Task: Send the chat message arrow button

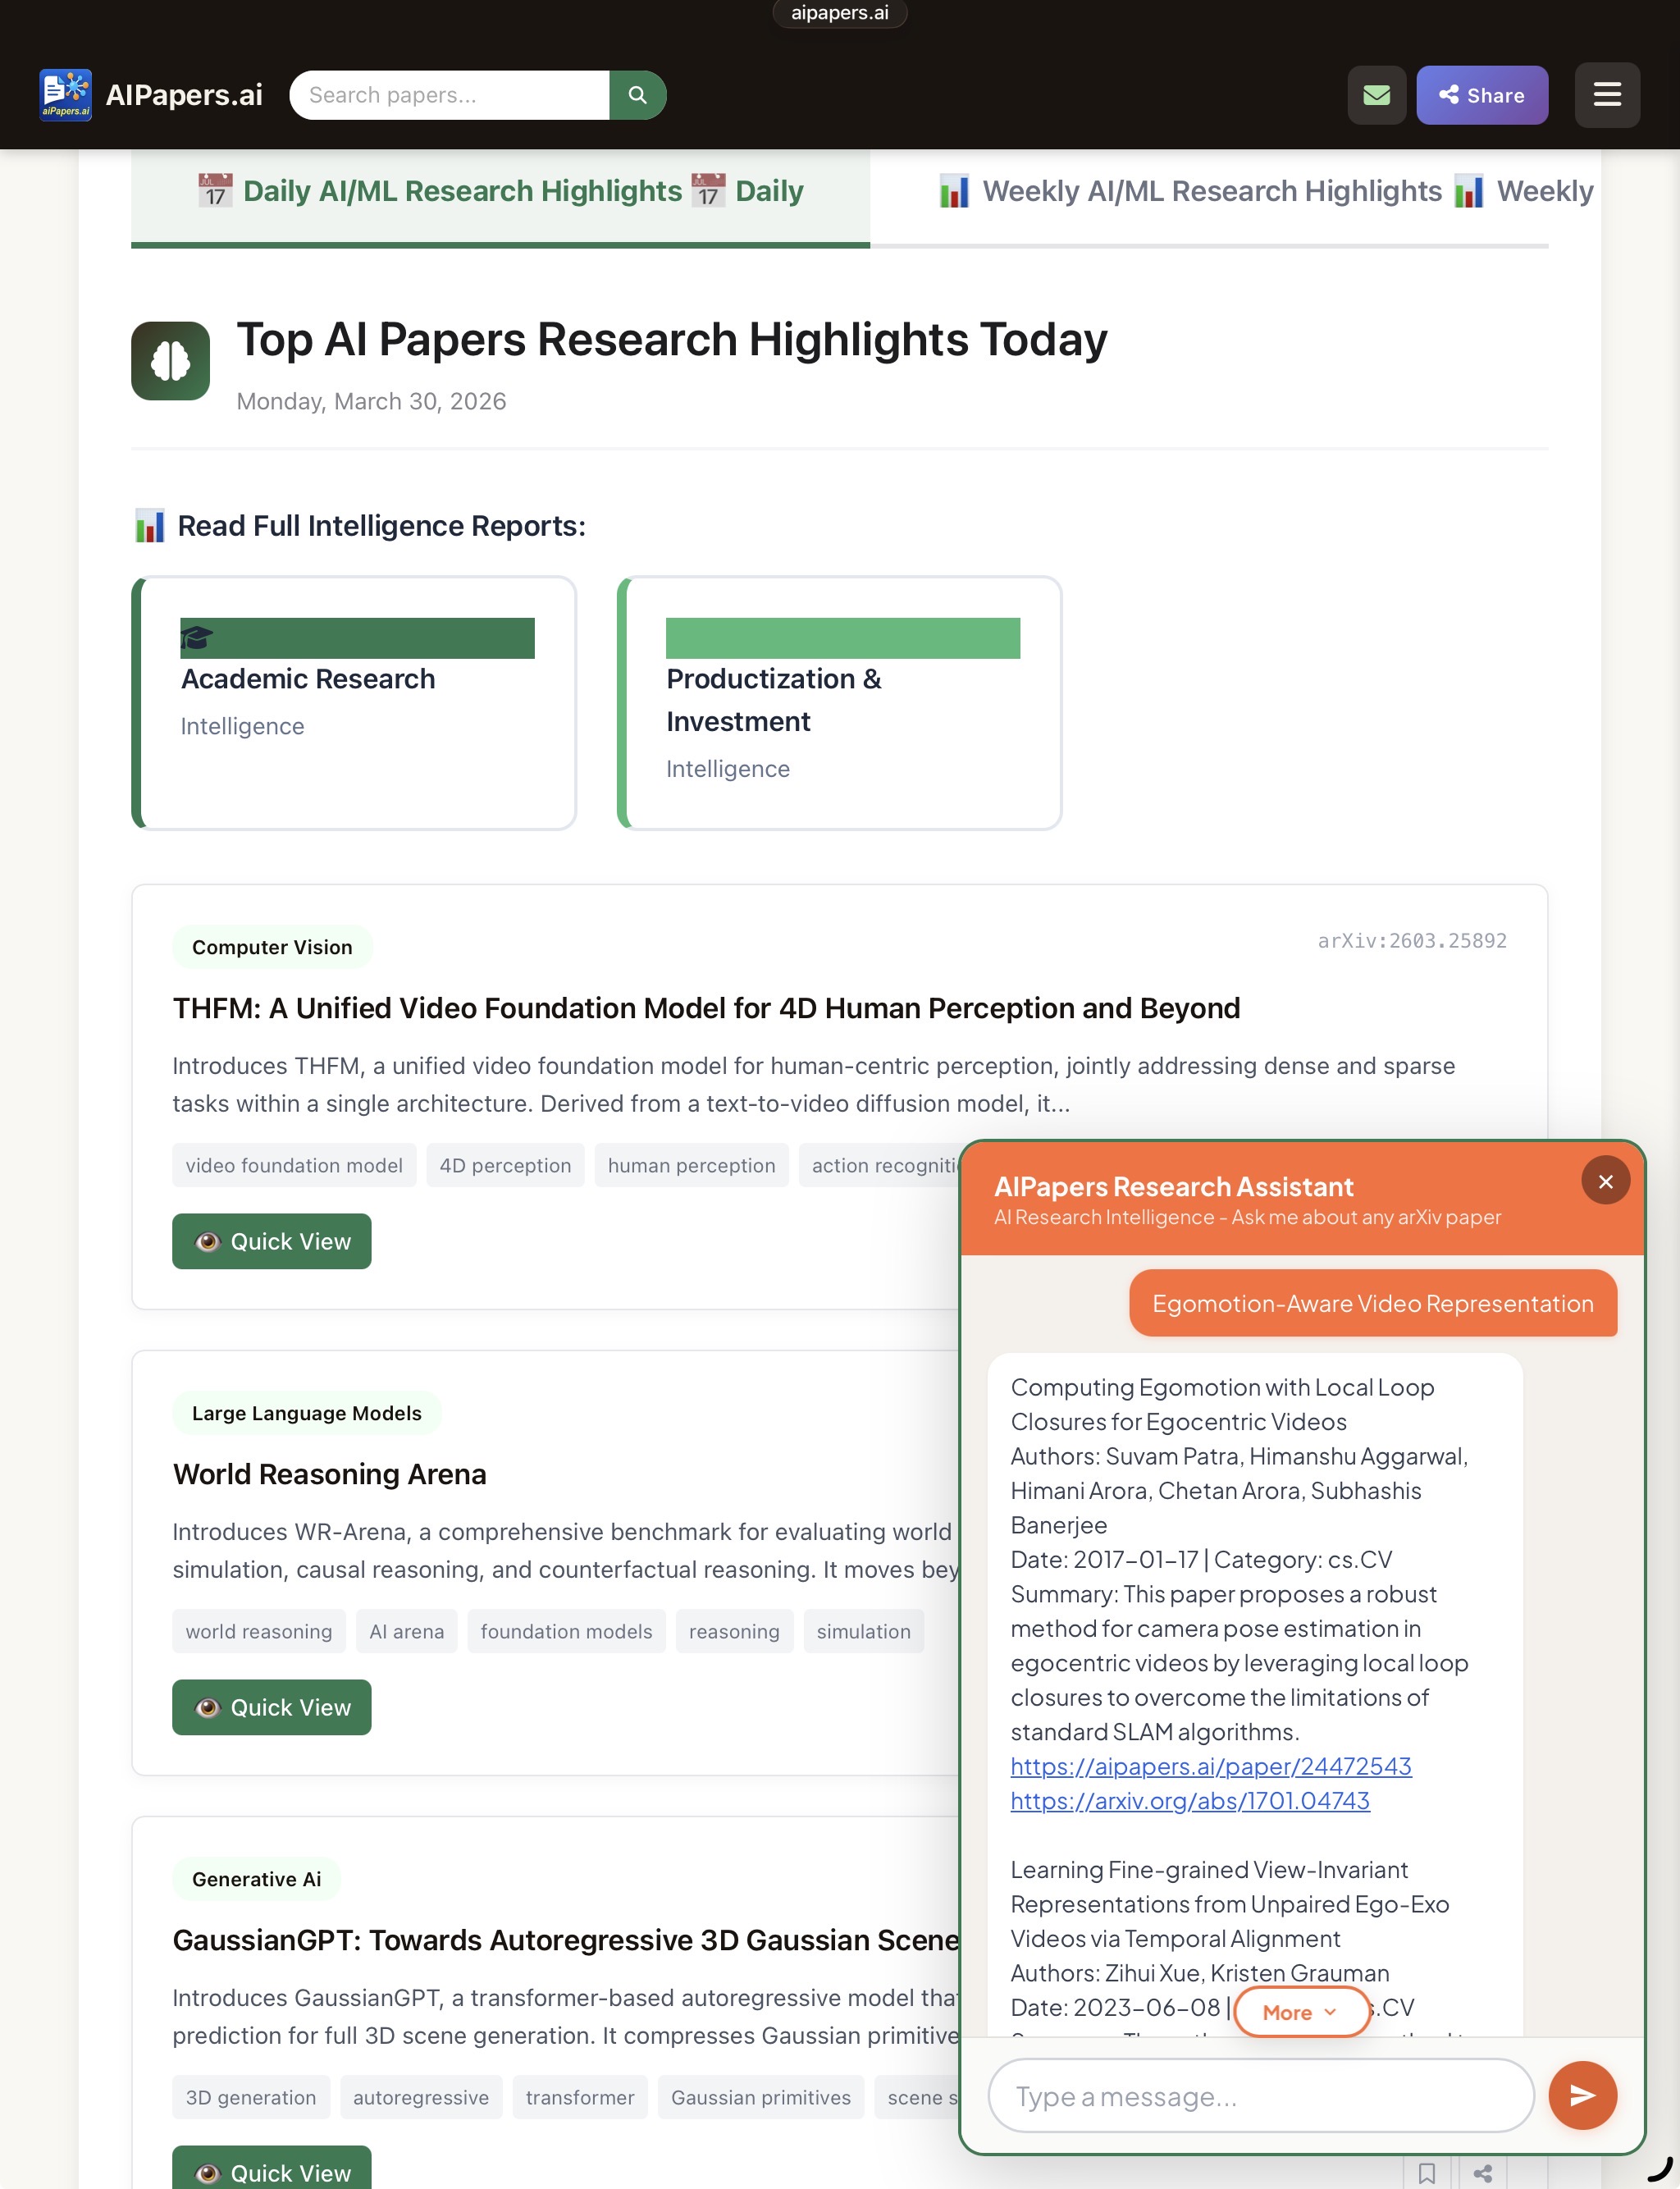Action: [1582, 2094]
